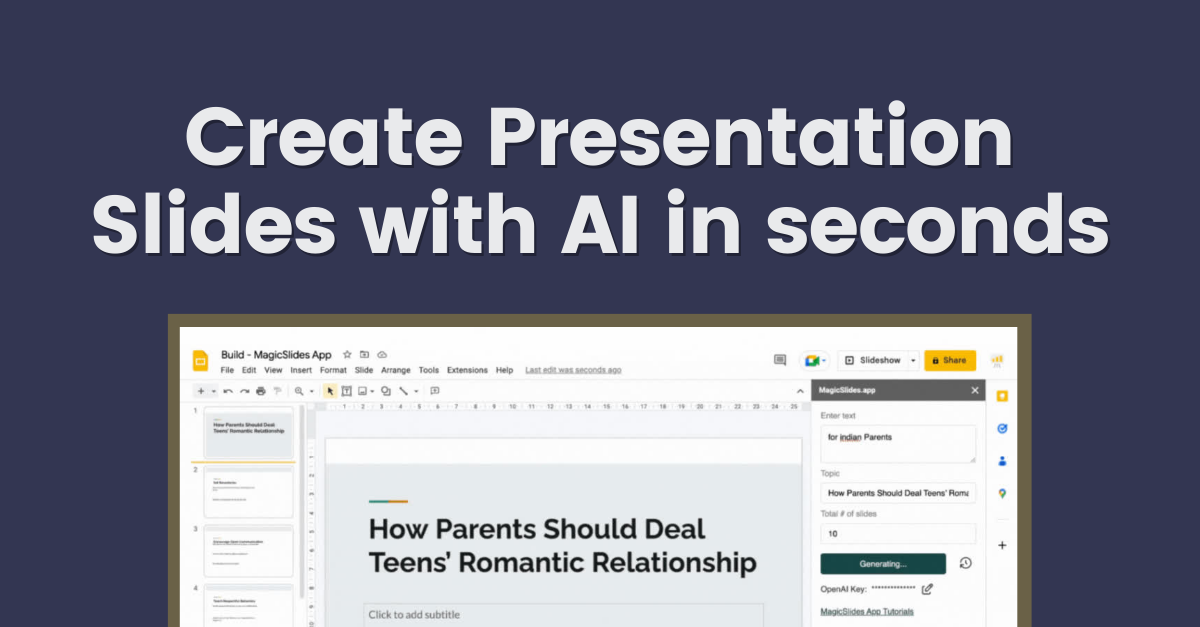This screenshot has width=1200, height=627.
Task: Open Google Keep in side panel
Action: [x=1002, y=396]
